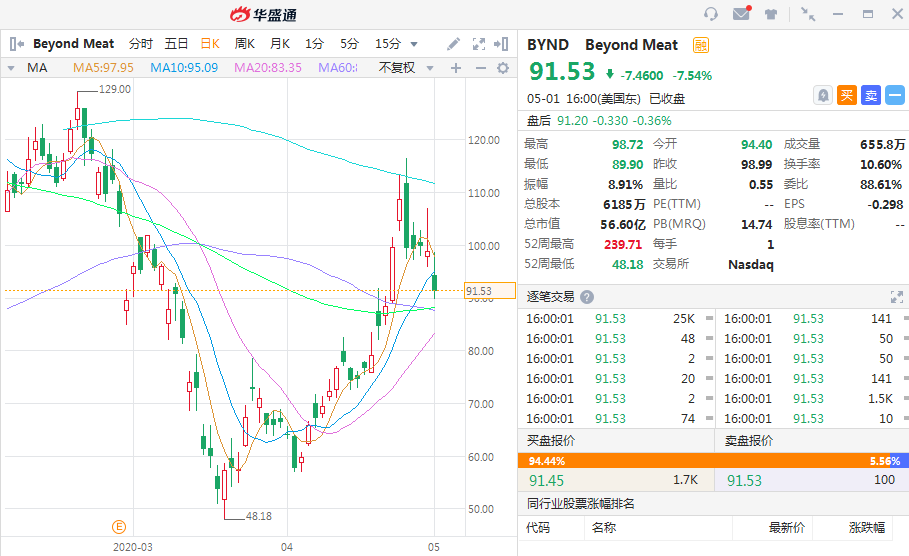Expand chart to fullscreen view
Viewport: 909px width, 556px height.
478,44
